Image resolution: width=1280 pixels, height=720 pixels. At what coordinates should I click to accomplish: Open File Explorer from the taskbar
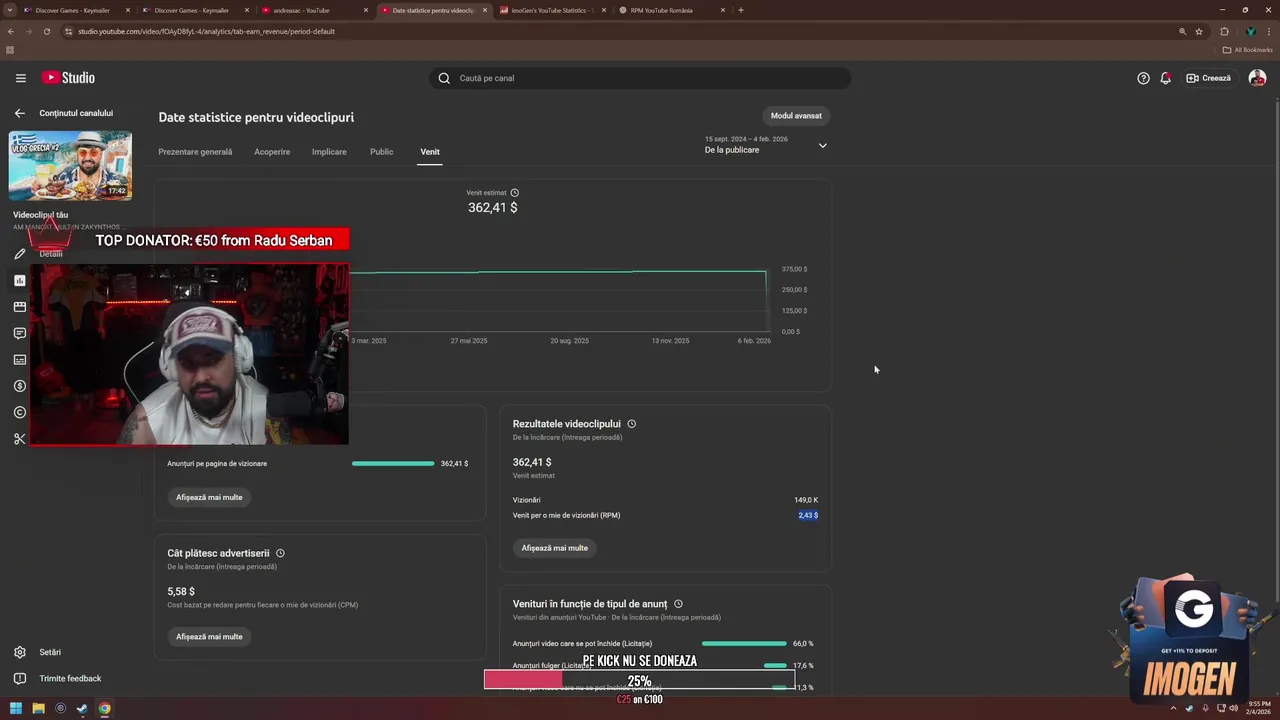[38, 709]
